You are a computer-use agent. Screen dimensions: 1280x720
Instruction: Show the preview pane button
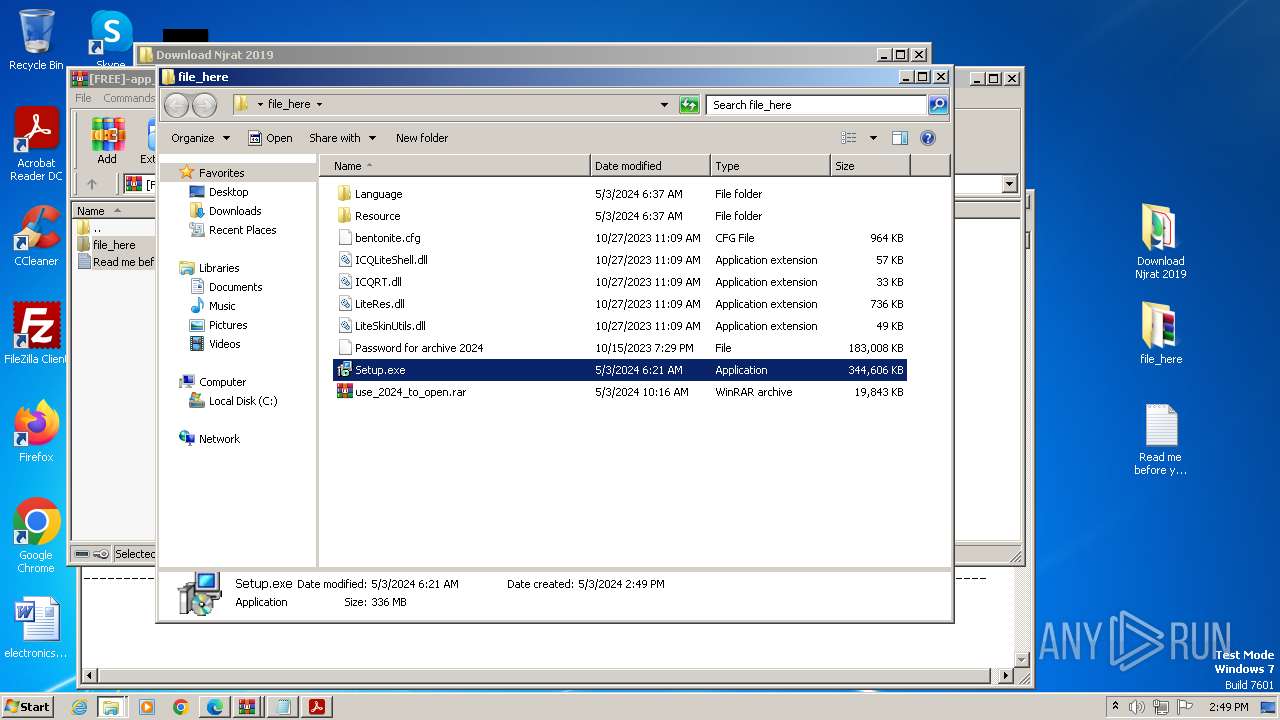(x=899, y=138)
